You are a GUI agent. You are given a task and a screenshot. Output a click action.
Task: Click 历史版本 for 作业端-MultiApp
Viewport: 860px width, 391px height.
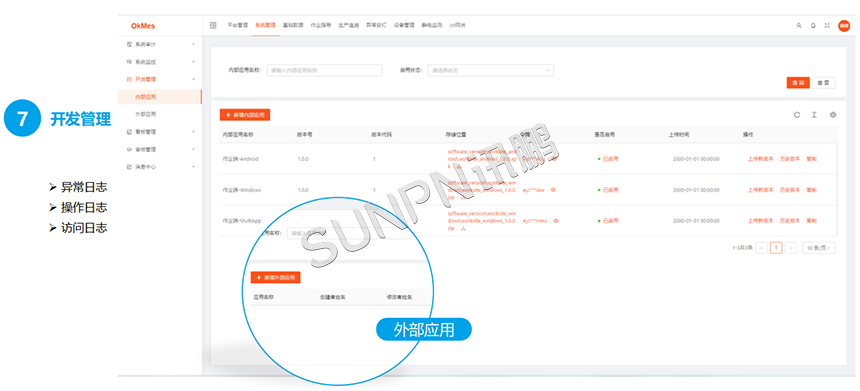pyautogui.click(x=790, y=220)
